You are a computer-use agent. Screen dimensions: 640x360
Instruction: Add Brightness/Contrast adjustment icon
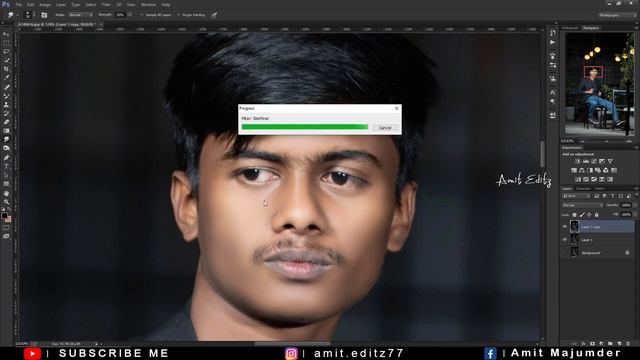click(x=577, y=161)
